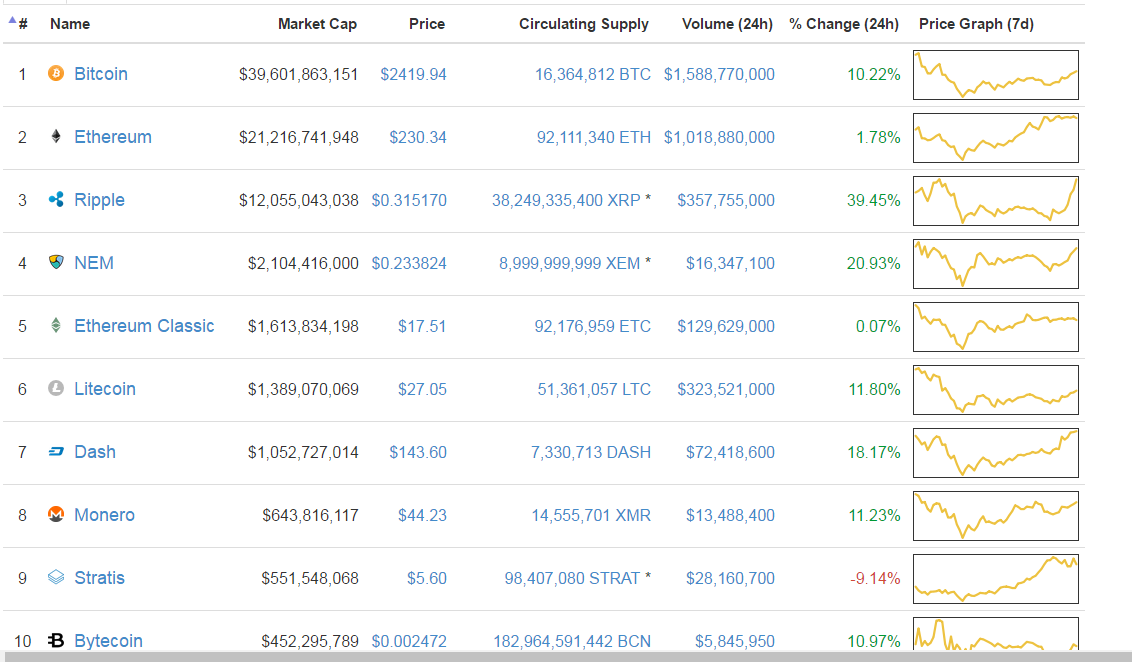
Task: Click Litecoin price $27.05
Action: point(422,389)
